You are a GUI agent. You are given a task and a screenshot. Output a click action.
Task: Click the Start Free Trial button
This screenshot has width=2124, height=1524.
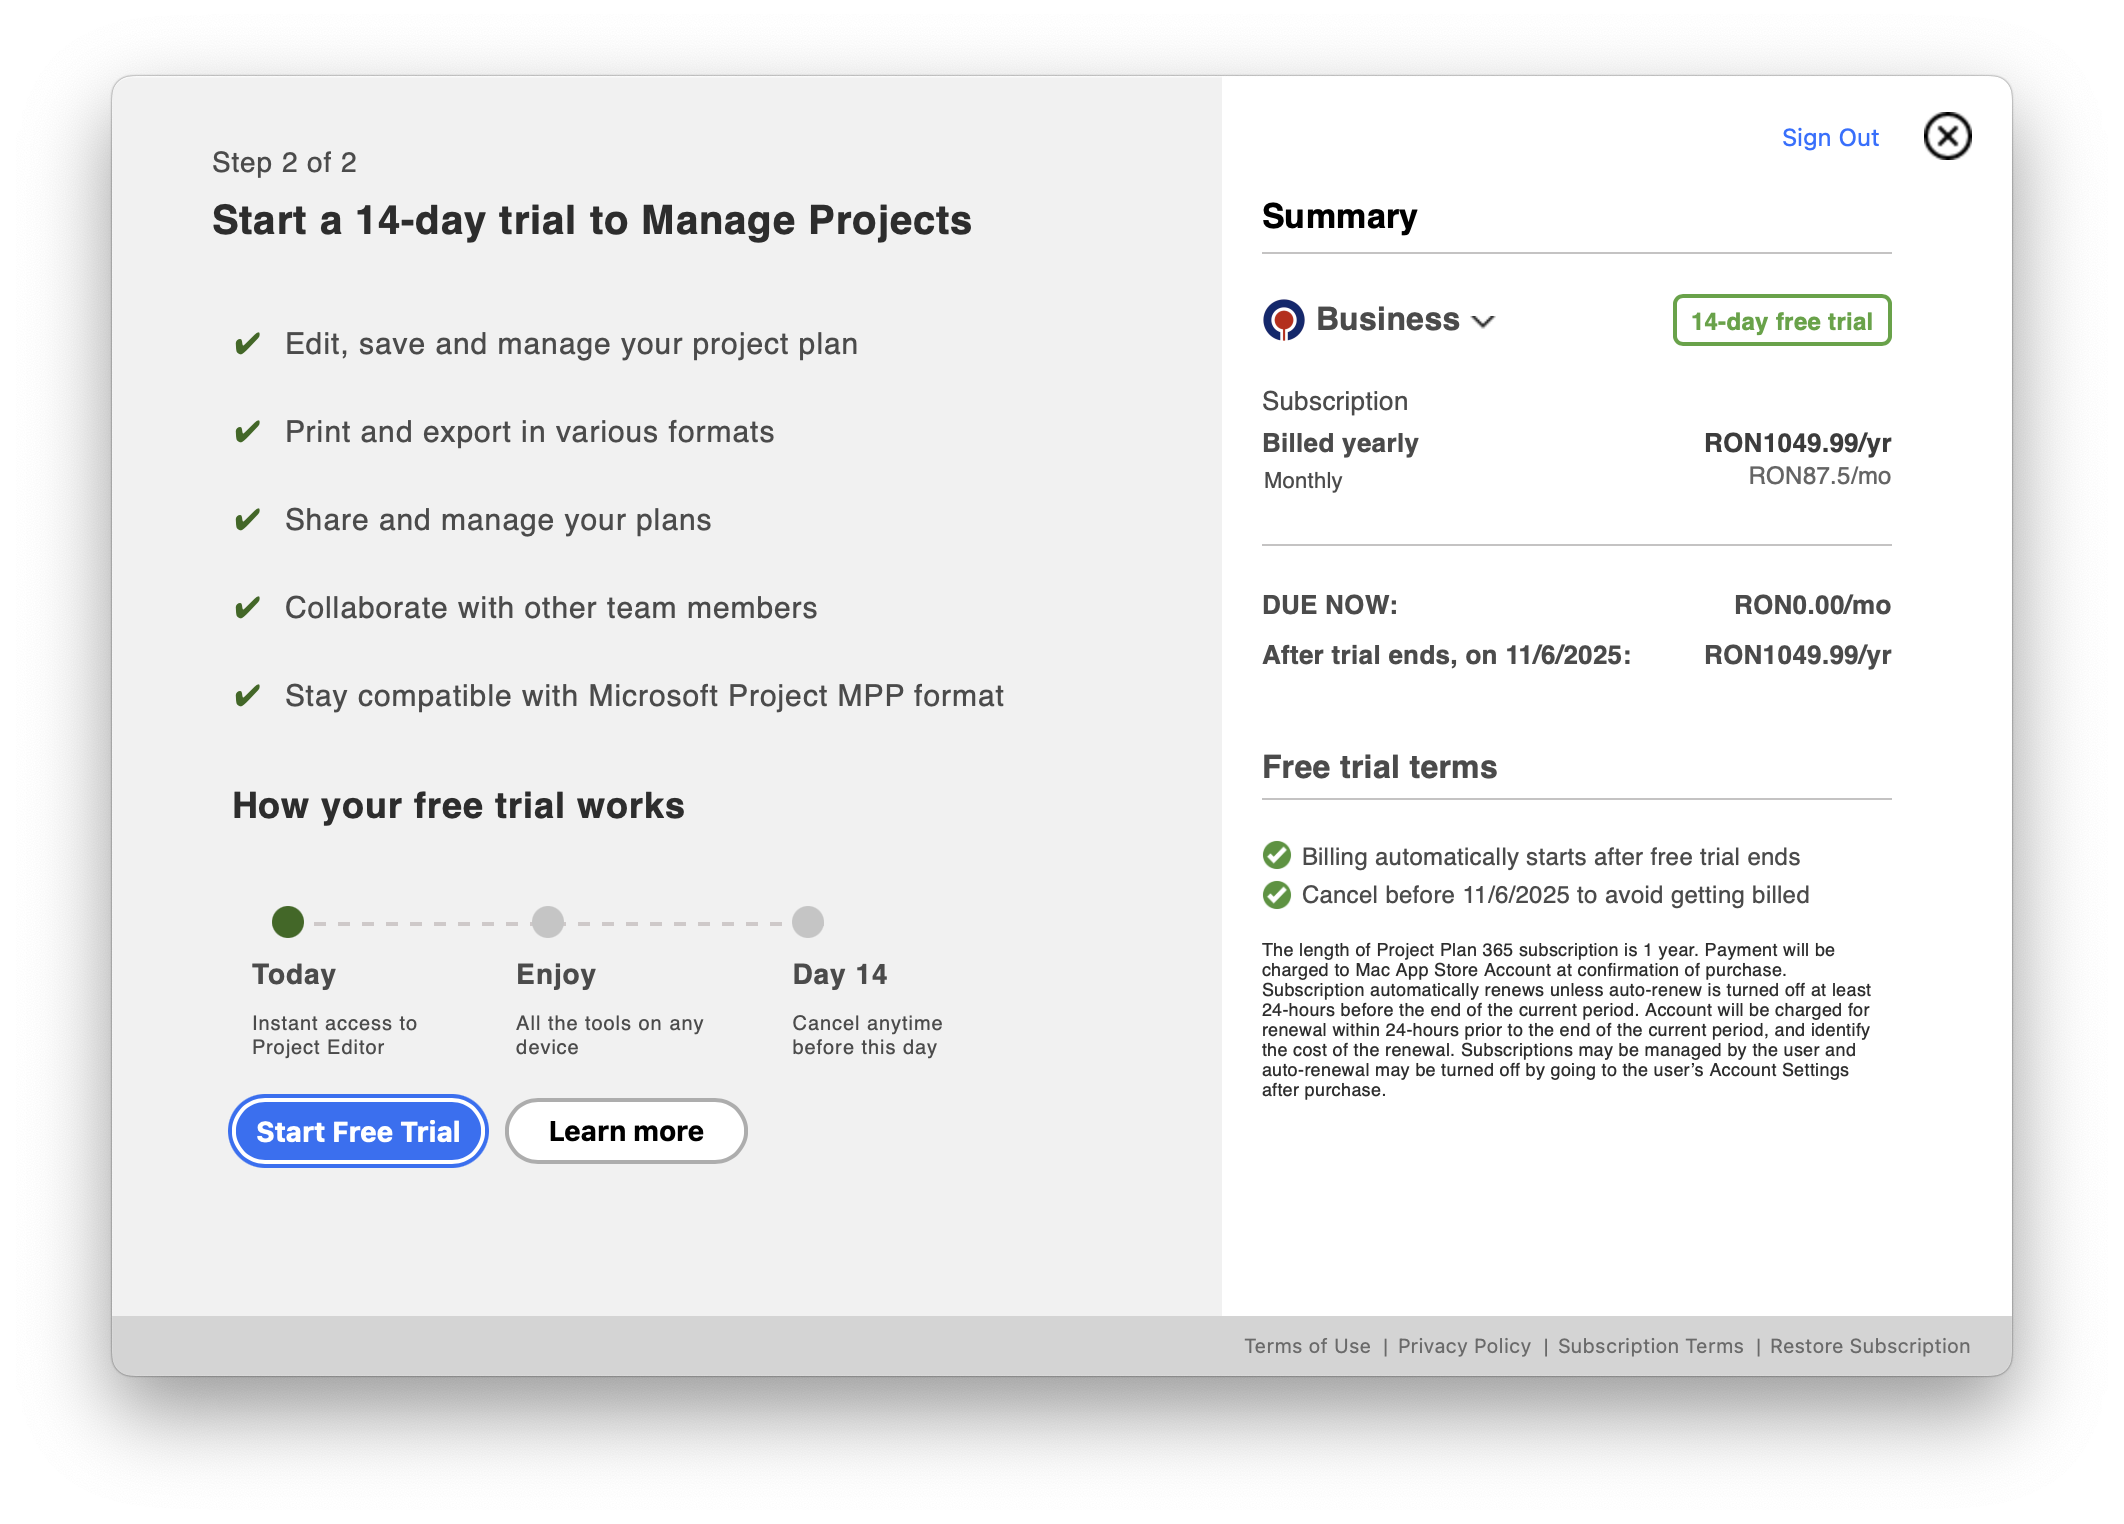pyautogui.click(x=358, y=1131)
